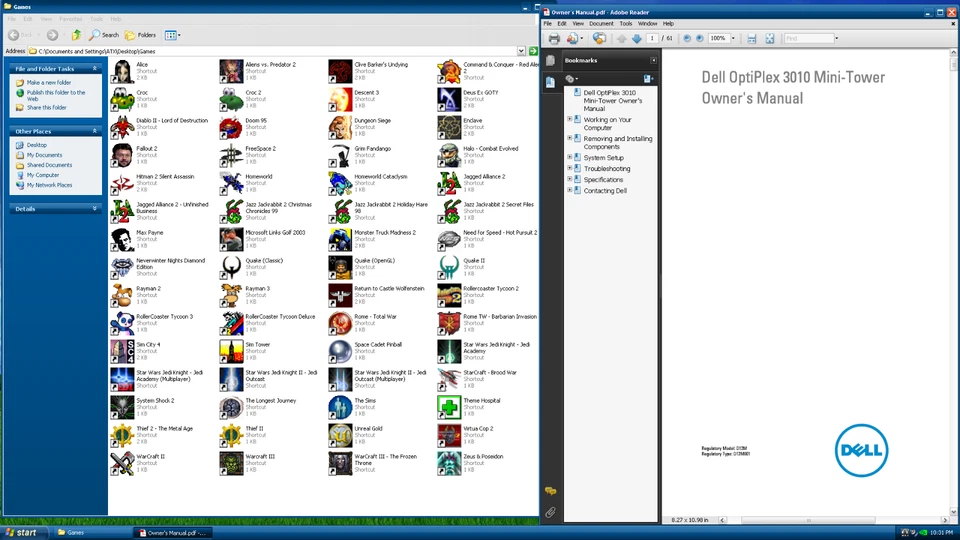Expand the Removing and Installing Components bookmark
Image resolution: width=960 pixels, height=540 pixels.
(569, 138)
